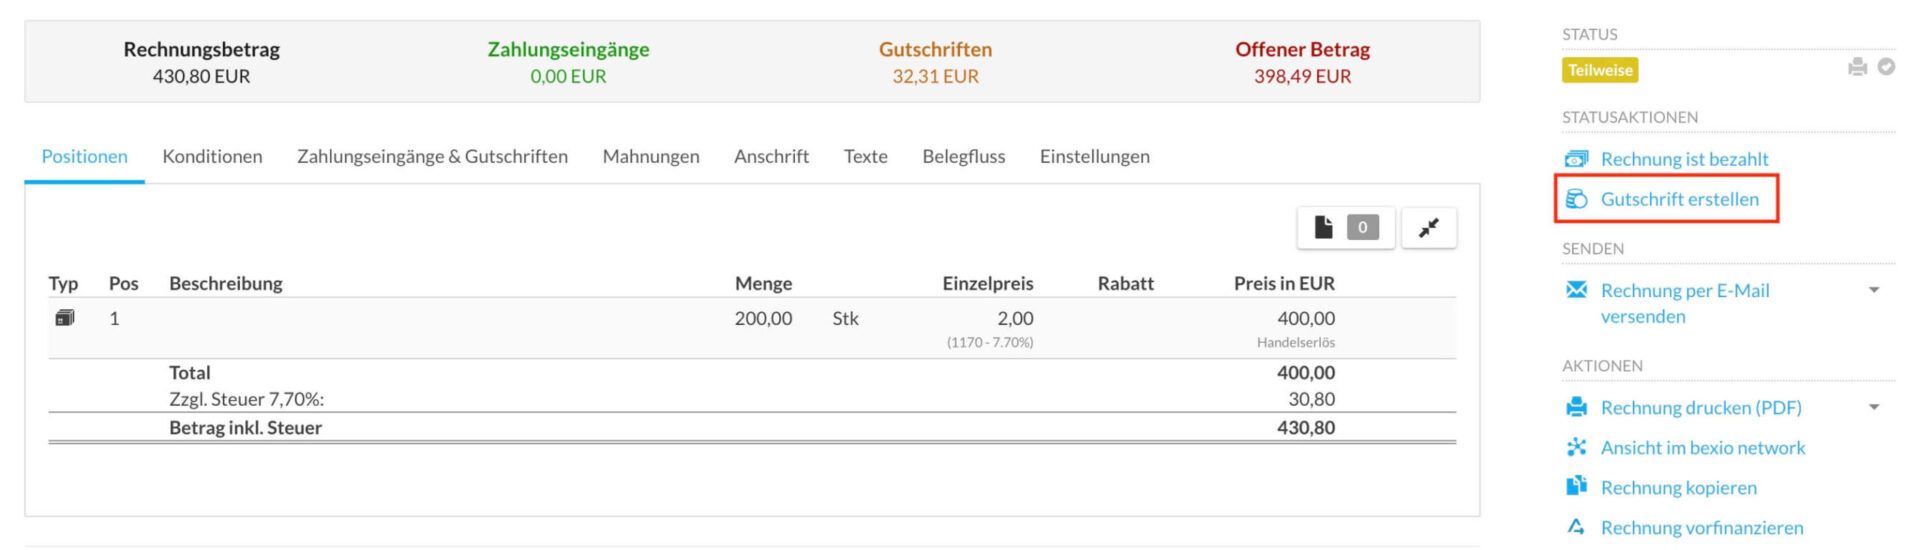1920x550 pixels.
Task: Expand the Rechnung drucken dropdown arrow
Action: tap(1874, 407)
